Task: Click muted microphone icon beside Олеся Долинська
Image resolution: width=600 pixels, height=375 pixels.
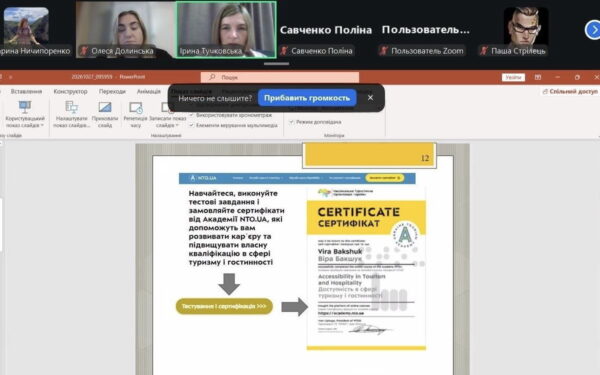Action: tap(84, 51)
